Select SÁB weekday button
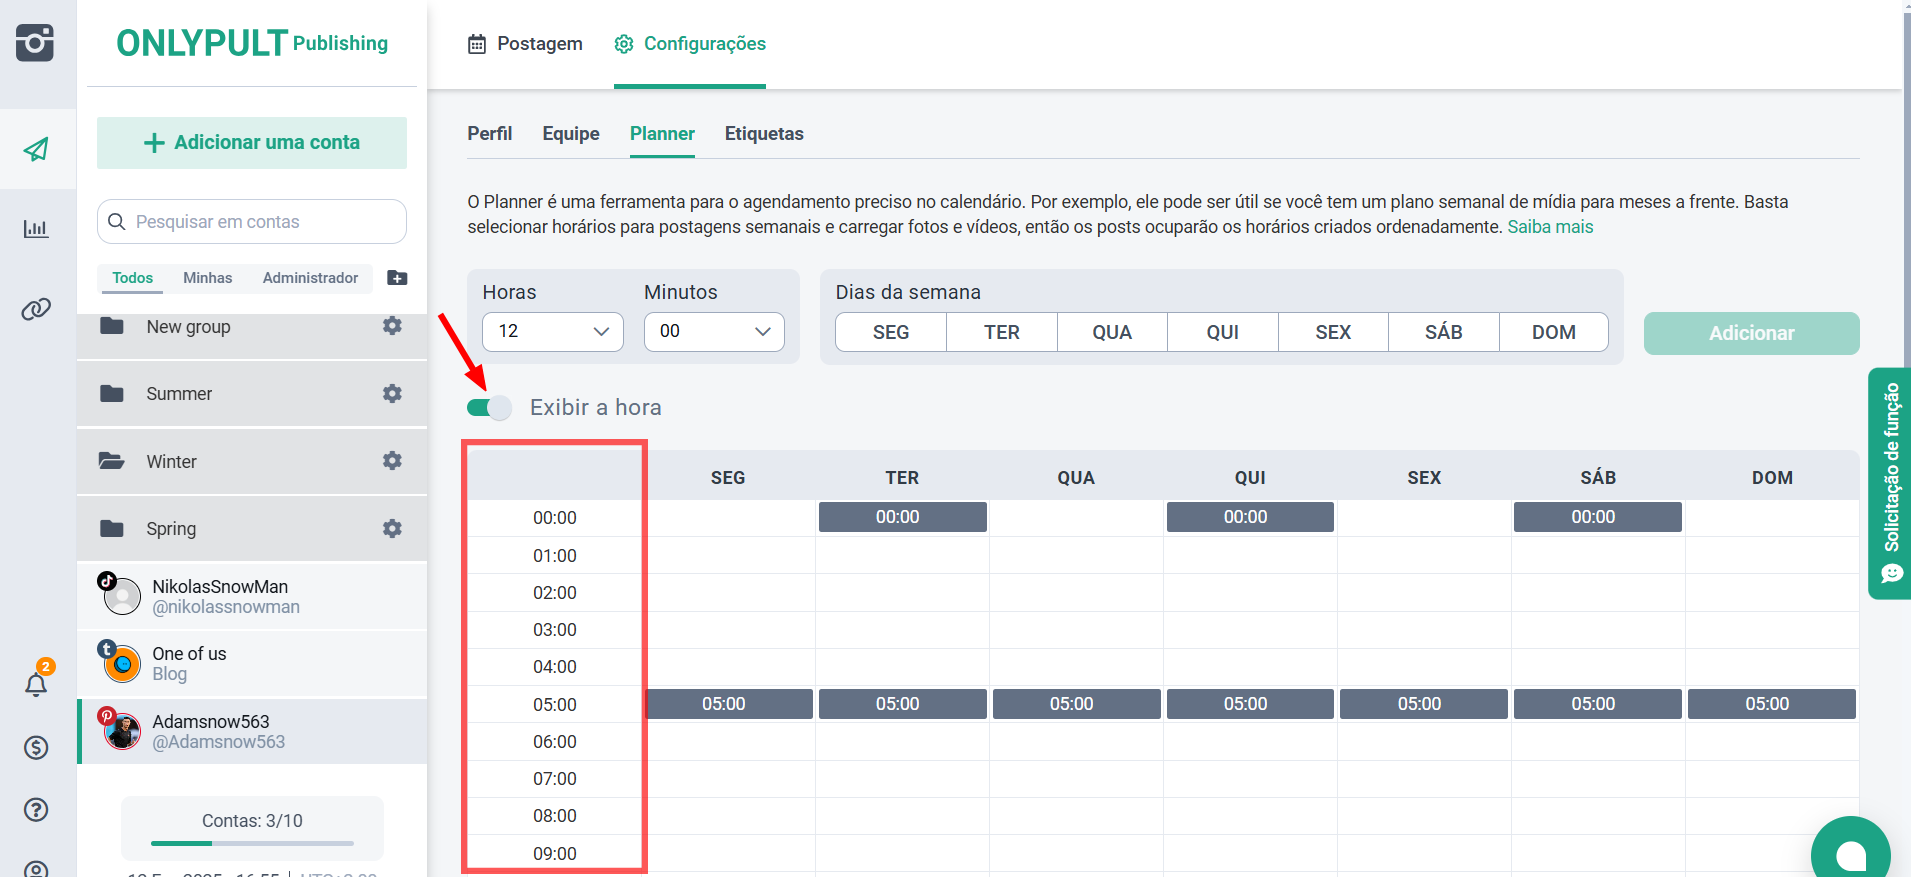Viewport: 1911px width, 877px height. (1443, 332)
